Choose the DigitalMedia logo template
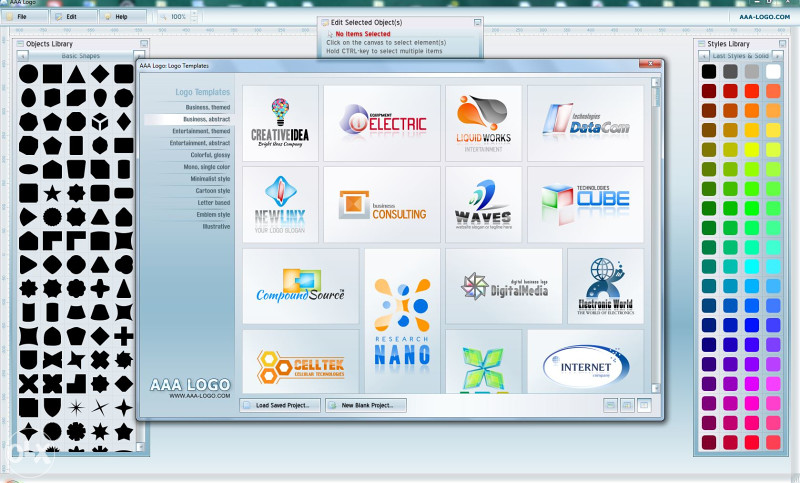This screenshot has height=483, width=800. (x=504, y=286)
